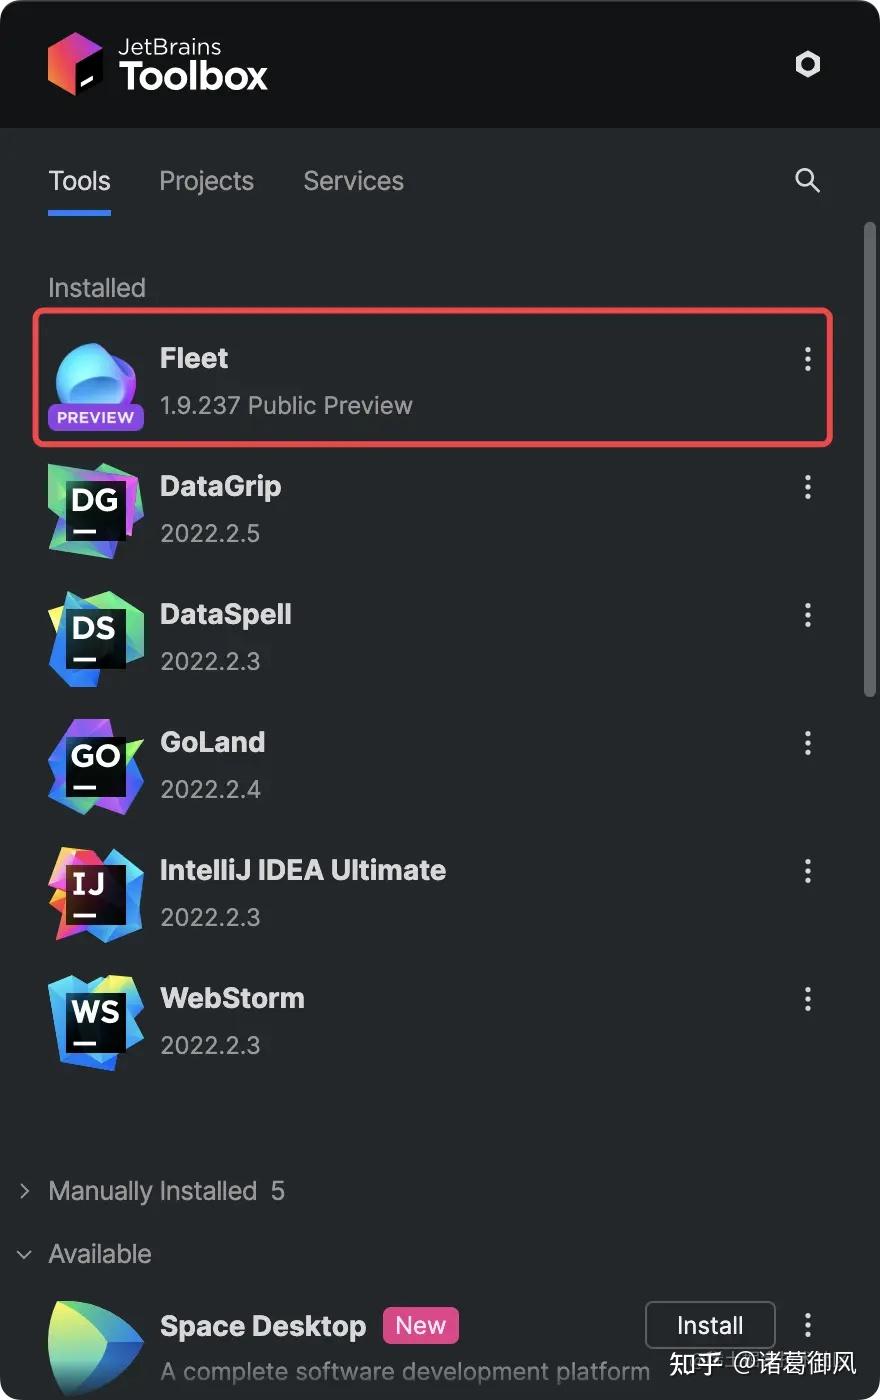Image resolution: width=880 pixels, height=1400 pixels.
Task: Expand the Manually Installed section
Action: pyautogui.click(x=152, y=1191)
